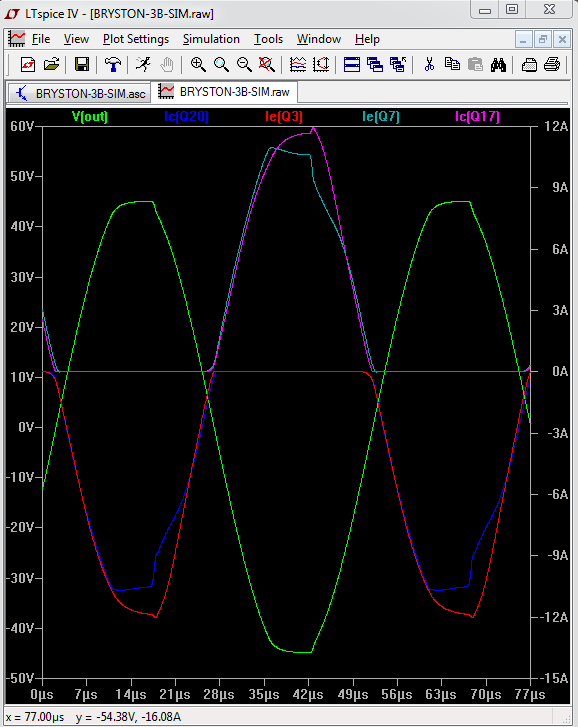The width and height of the screenshot is (578, 727).
Task: Click the Ic(Q17) magenta trace label
Action: coord(477,116)
